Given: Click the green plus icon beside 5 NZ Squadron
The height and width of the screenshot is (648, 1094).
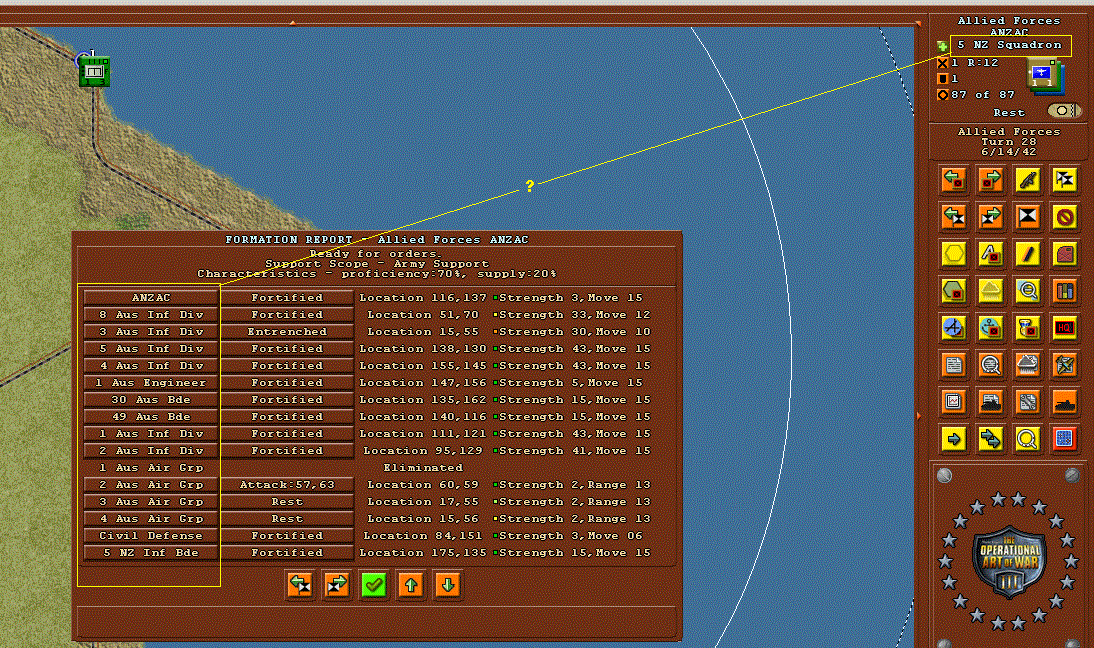Looking at the screenshot, I should pyautogui.click(x=943, y=46).
